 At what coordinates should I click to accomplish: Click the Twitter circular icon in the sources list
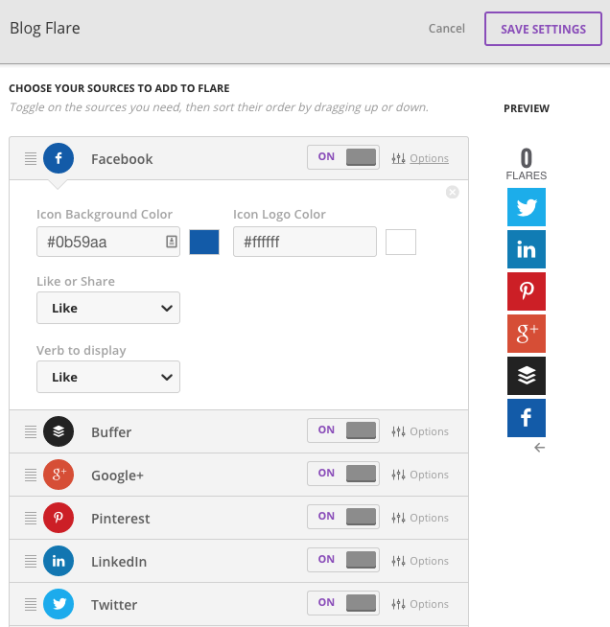pyautogui.click(x=58, y=604)
